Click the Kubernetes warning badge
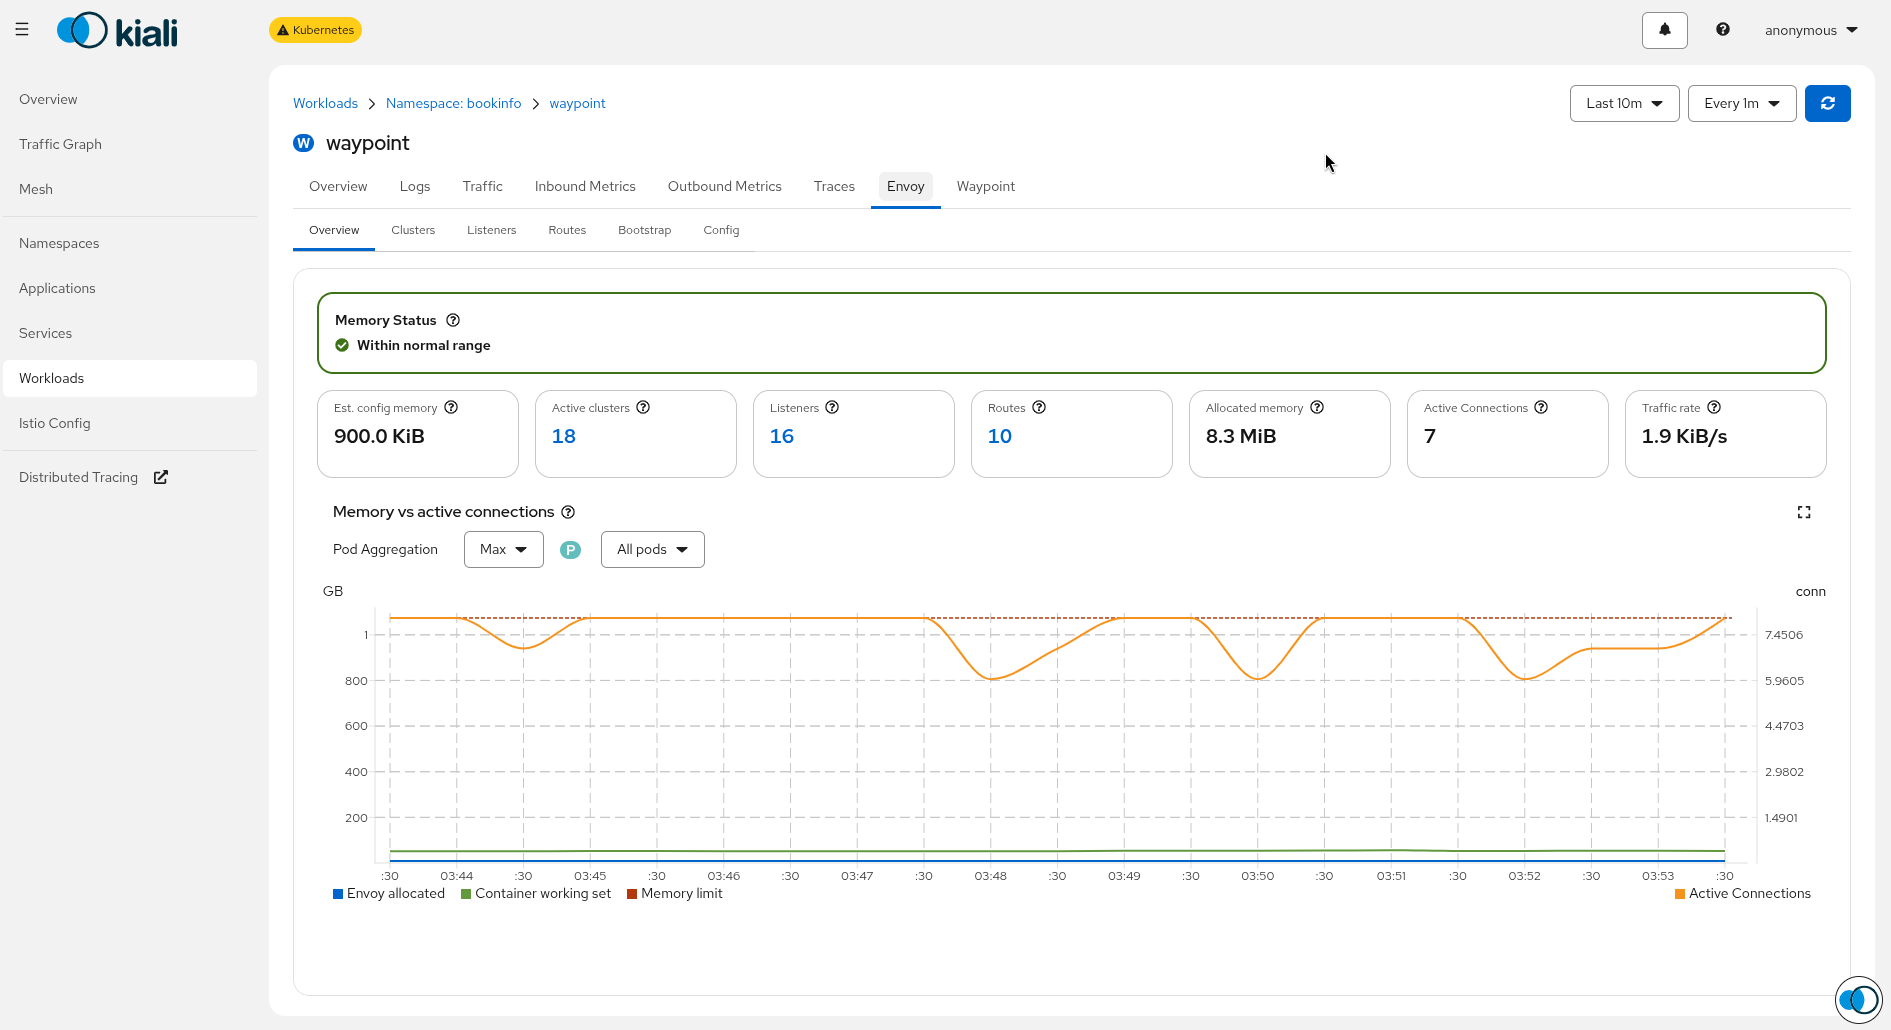1891x1030 pixels. tap(315, 30)
